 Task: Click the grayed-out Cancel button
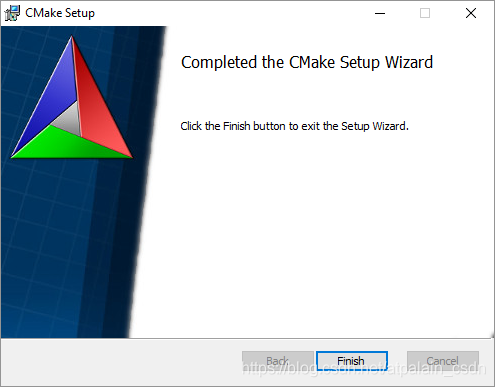tap(443, 361)
